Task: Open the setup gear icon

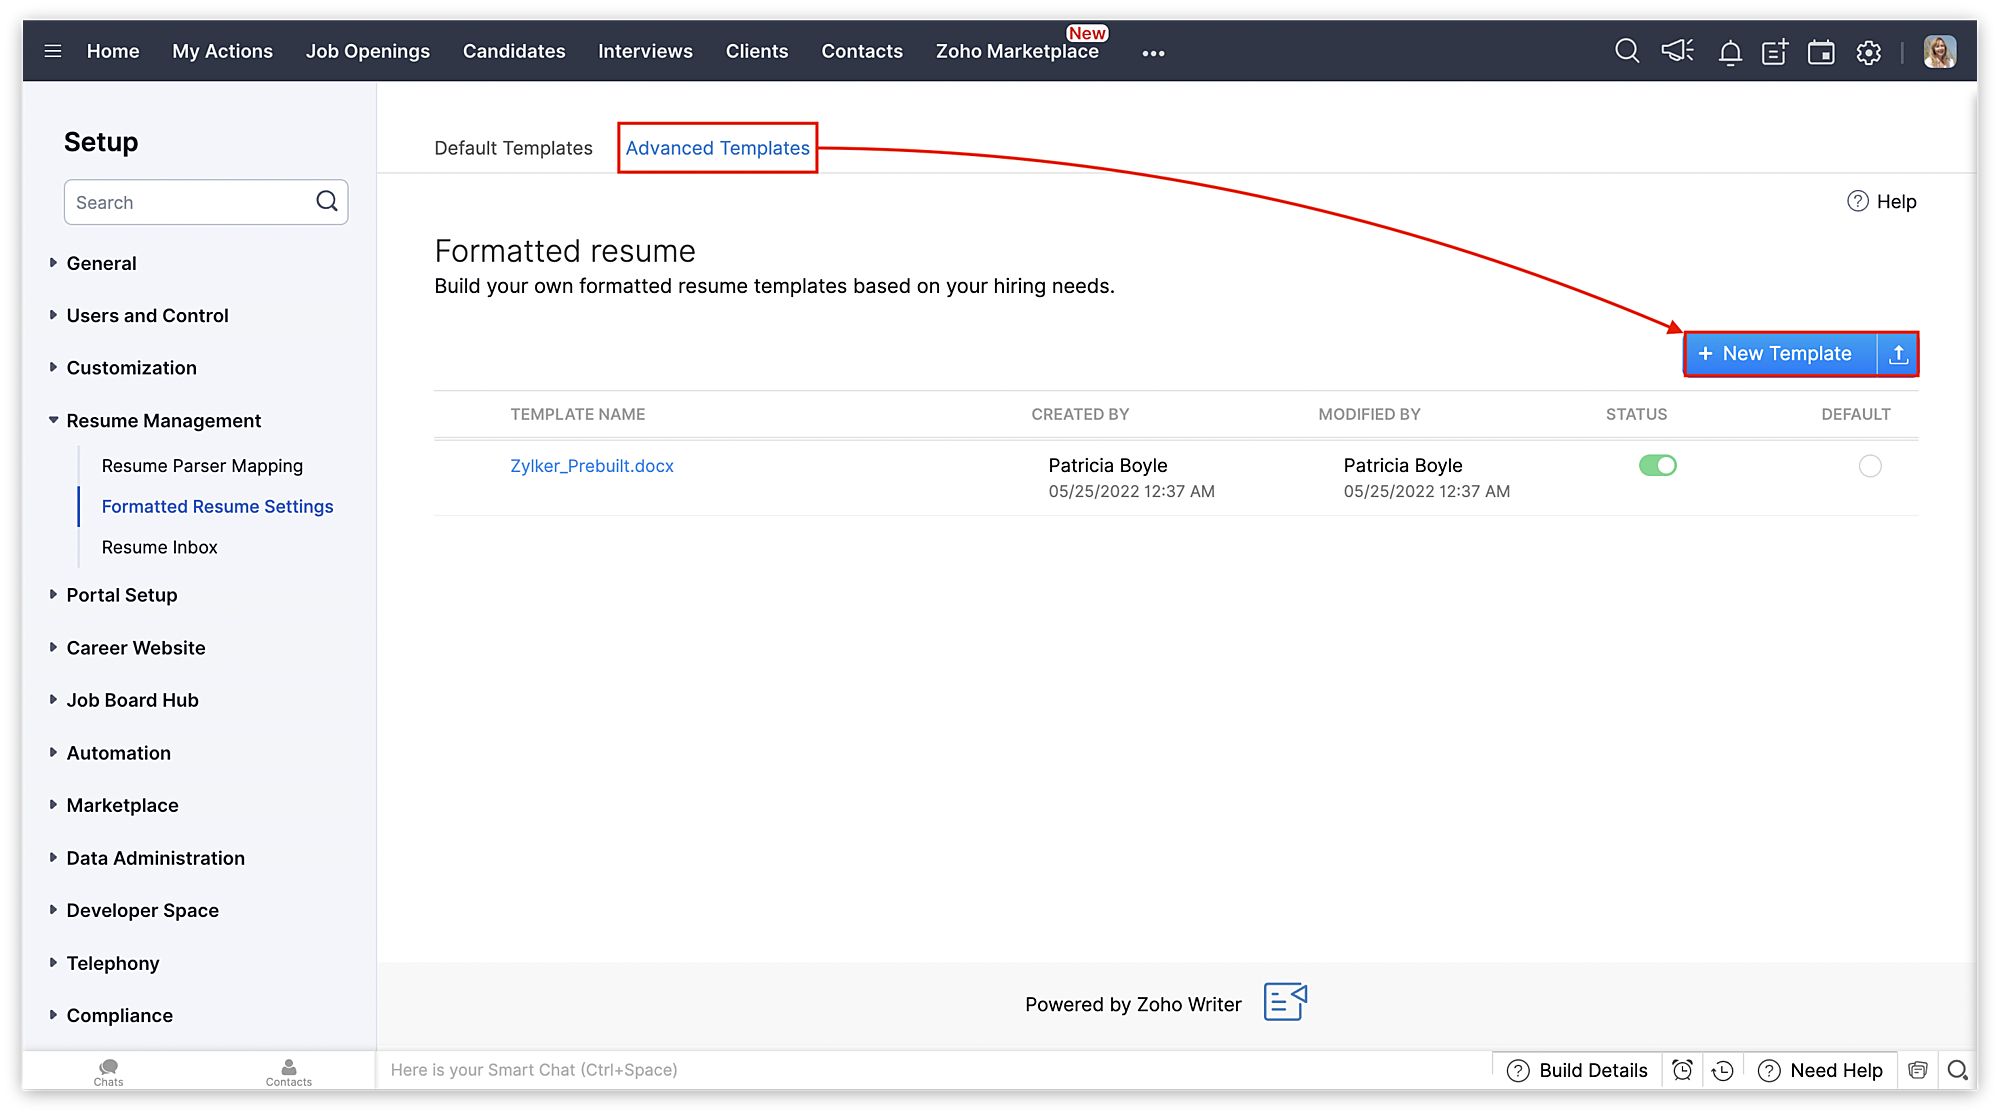Action: (1868, 52)
